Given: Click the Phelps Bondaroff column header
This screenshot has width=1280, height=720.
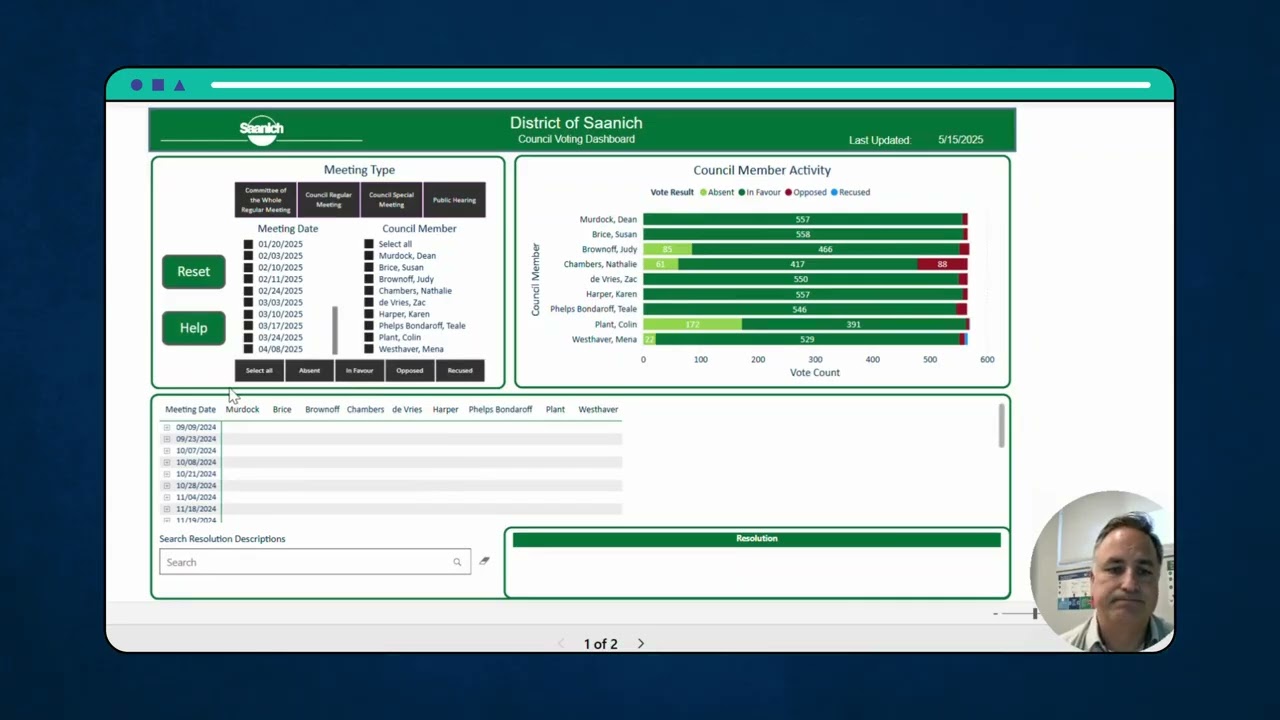Looking at the screenshot, I should 500,409.
